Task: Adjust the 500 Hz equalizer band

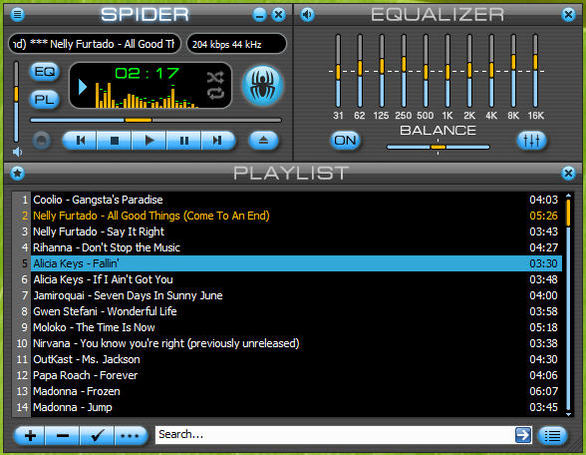Action: [x=426, y=71]
